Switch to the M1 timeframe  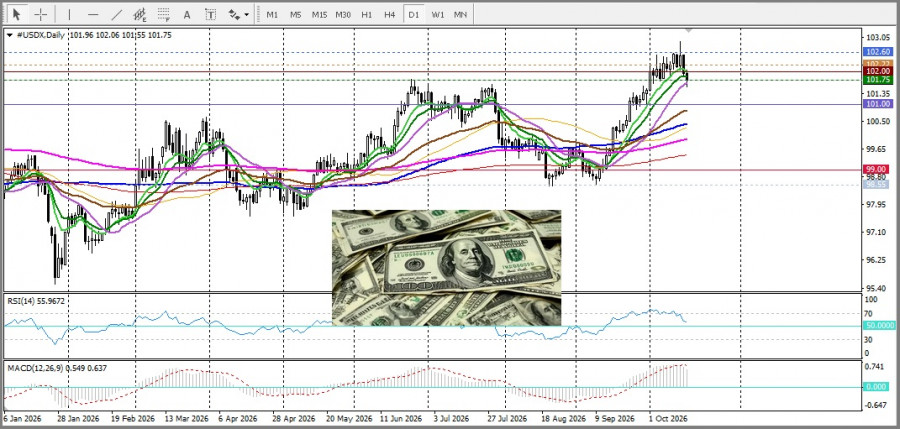pos(272,14)
